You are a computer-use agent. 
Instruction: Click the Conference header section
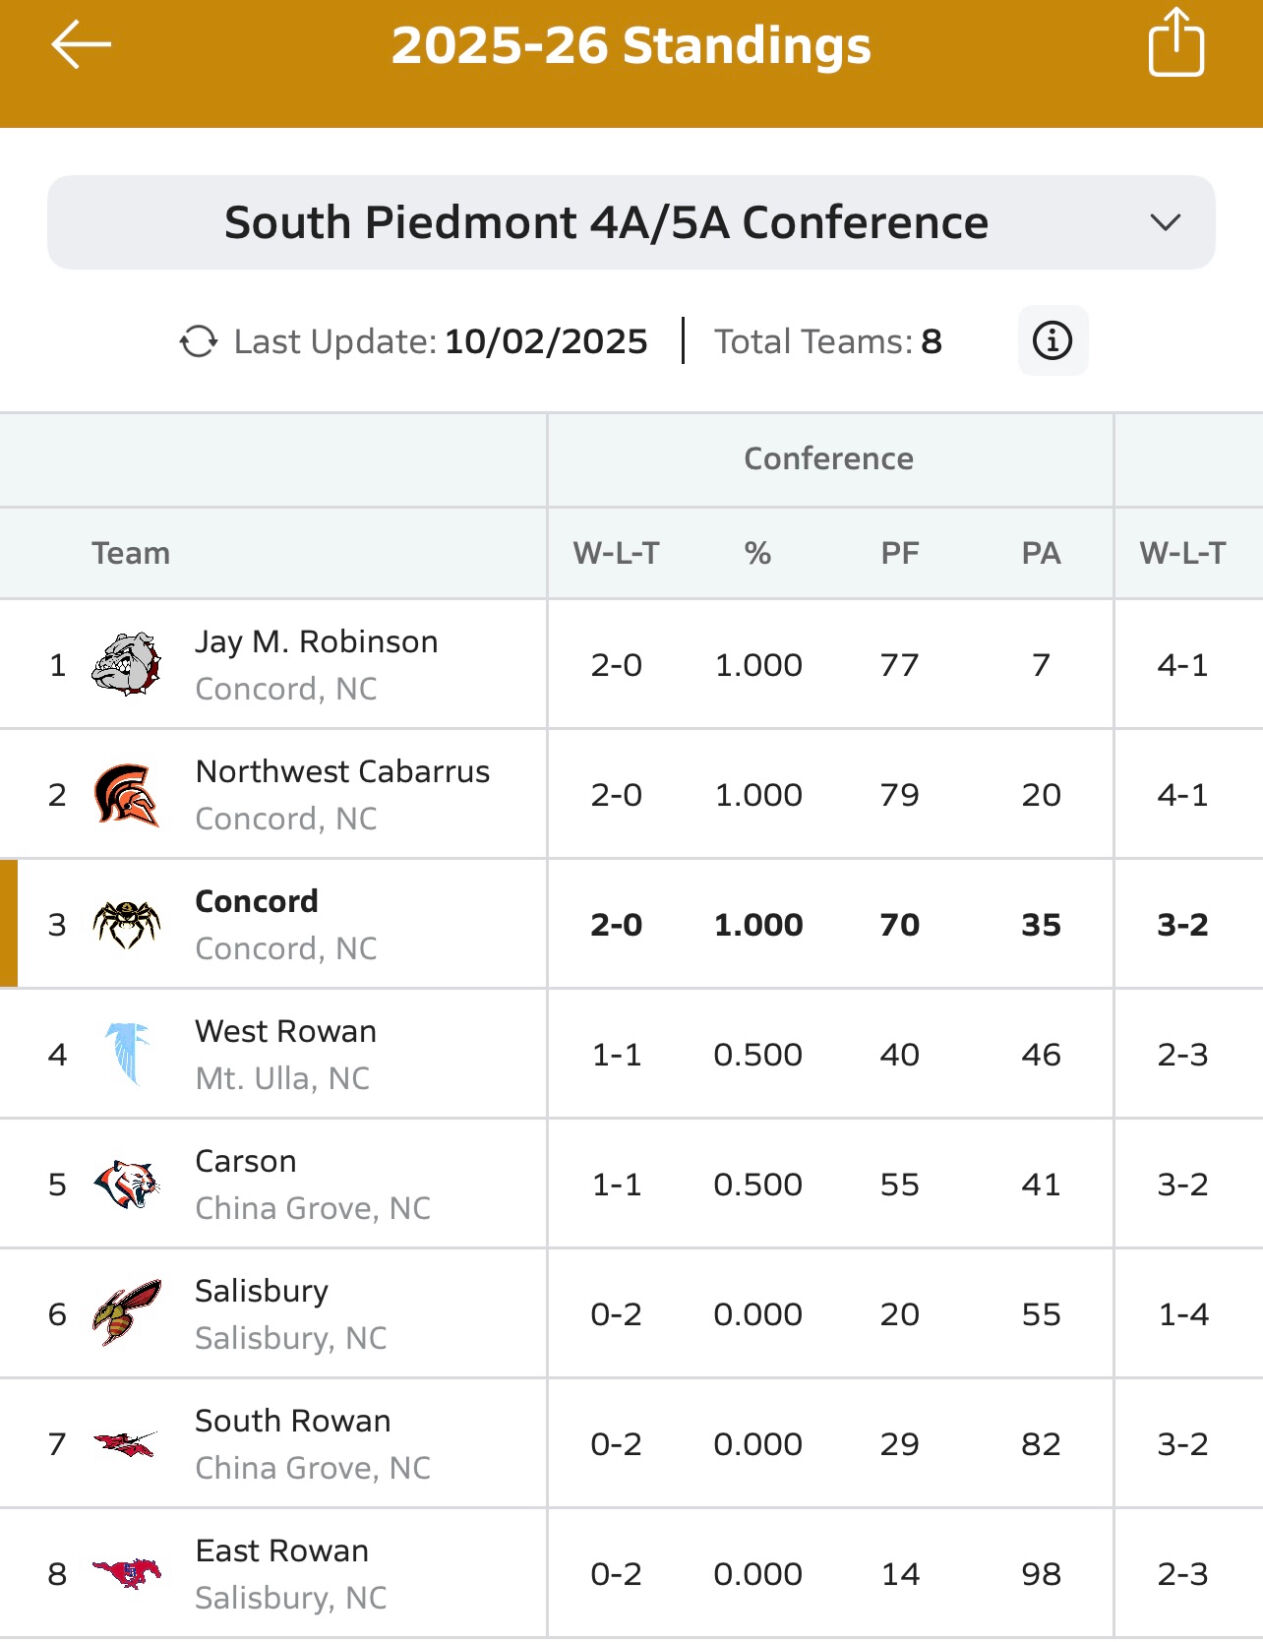(x=827, y=458)
